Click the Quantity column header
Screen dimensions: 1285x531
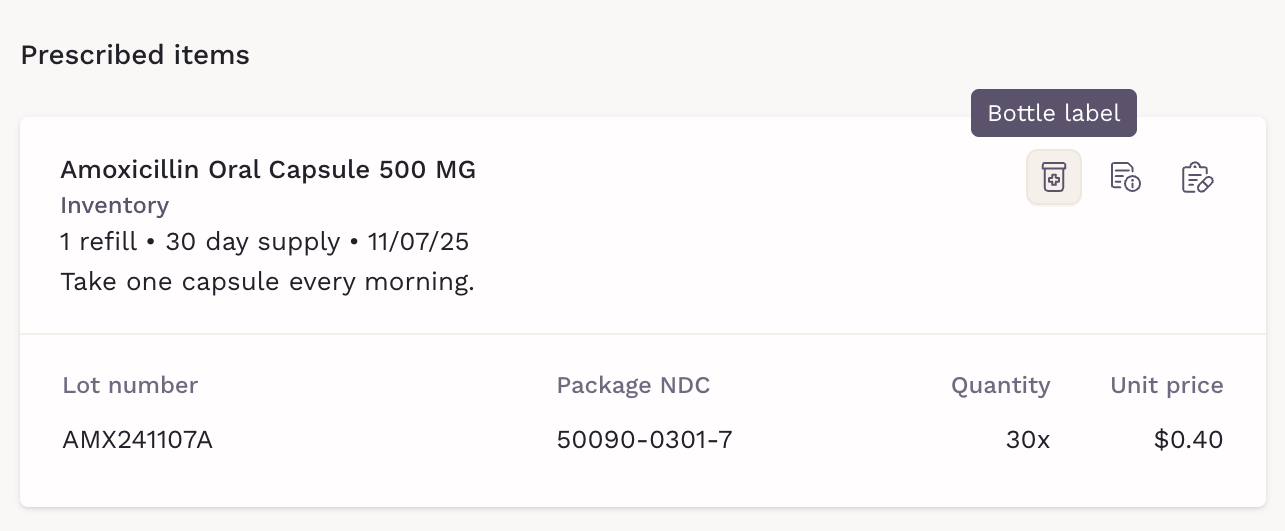tap(1000, 386)
